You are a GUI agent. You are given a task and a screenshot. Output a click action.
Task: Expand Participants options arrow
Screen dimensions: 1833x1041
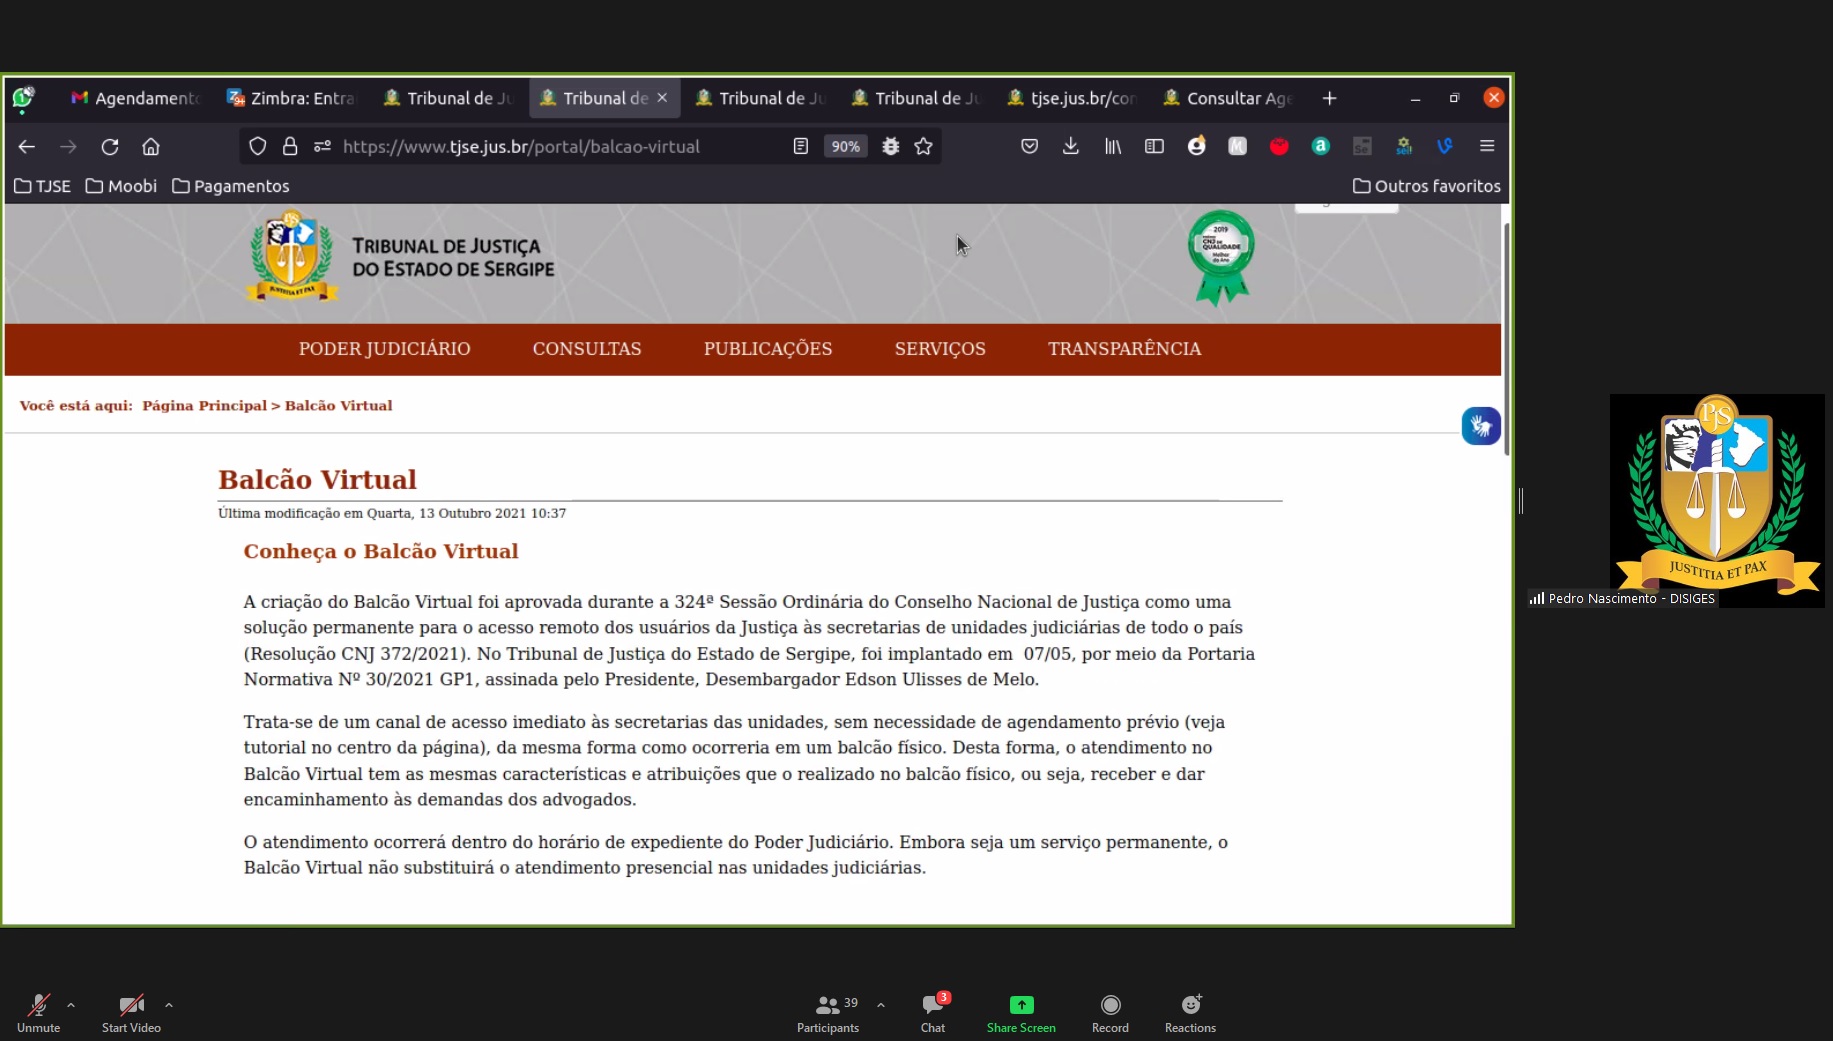click(881, 1005)
